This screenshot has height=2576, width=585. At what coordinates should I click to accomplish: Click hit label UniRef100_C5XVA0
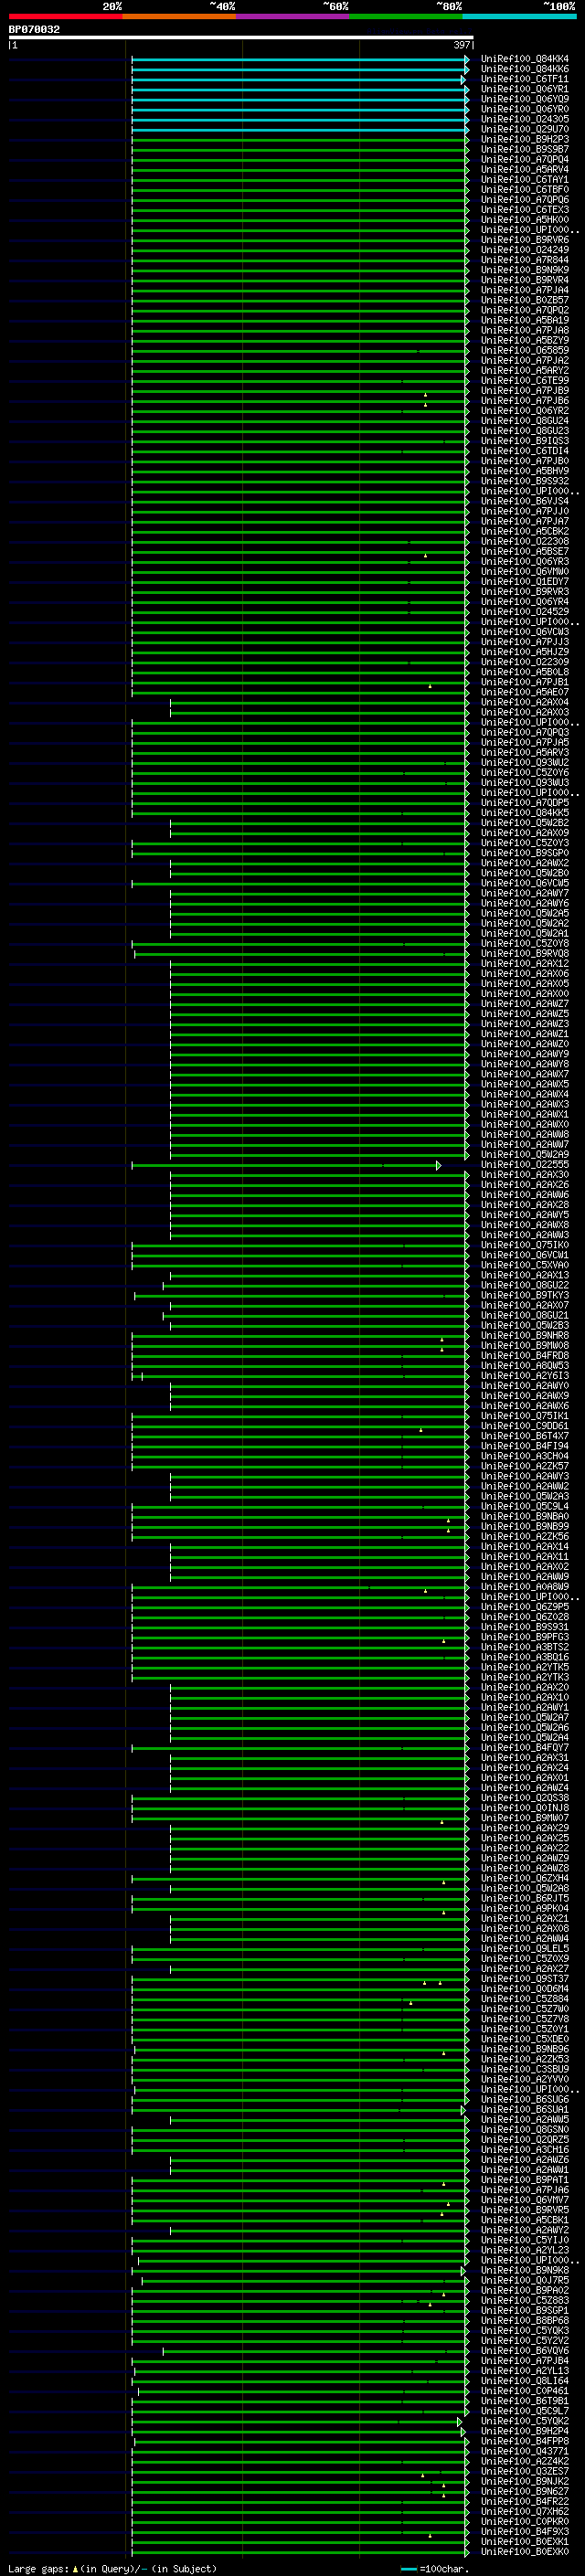click(524, 1265)
